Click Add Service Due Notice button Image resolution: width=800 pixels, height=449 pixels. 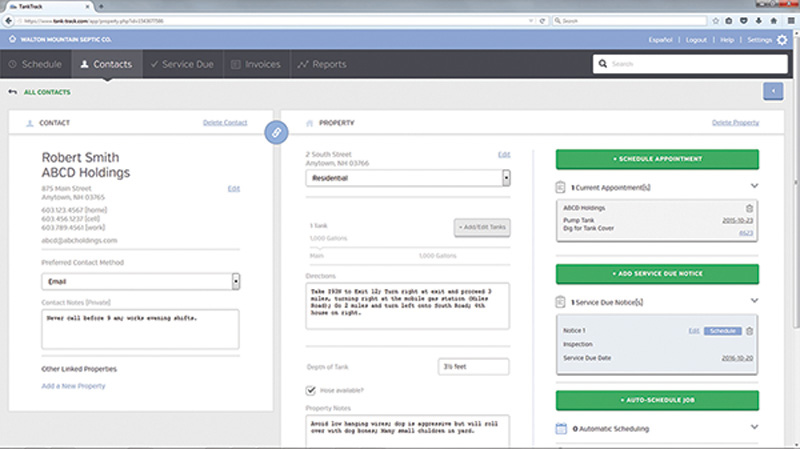pyautogui.click(x=657, y=274)
